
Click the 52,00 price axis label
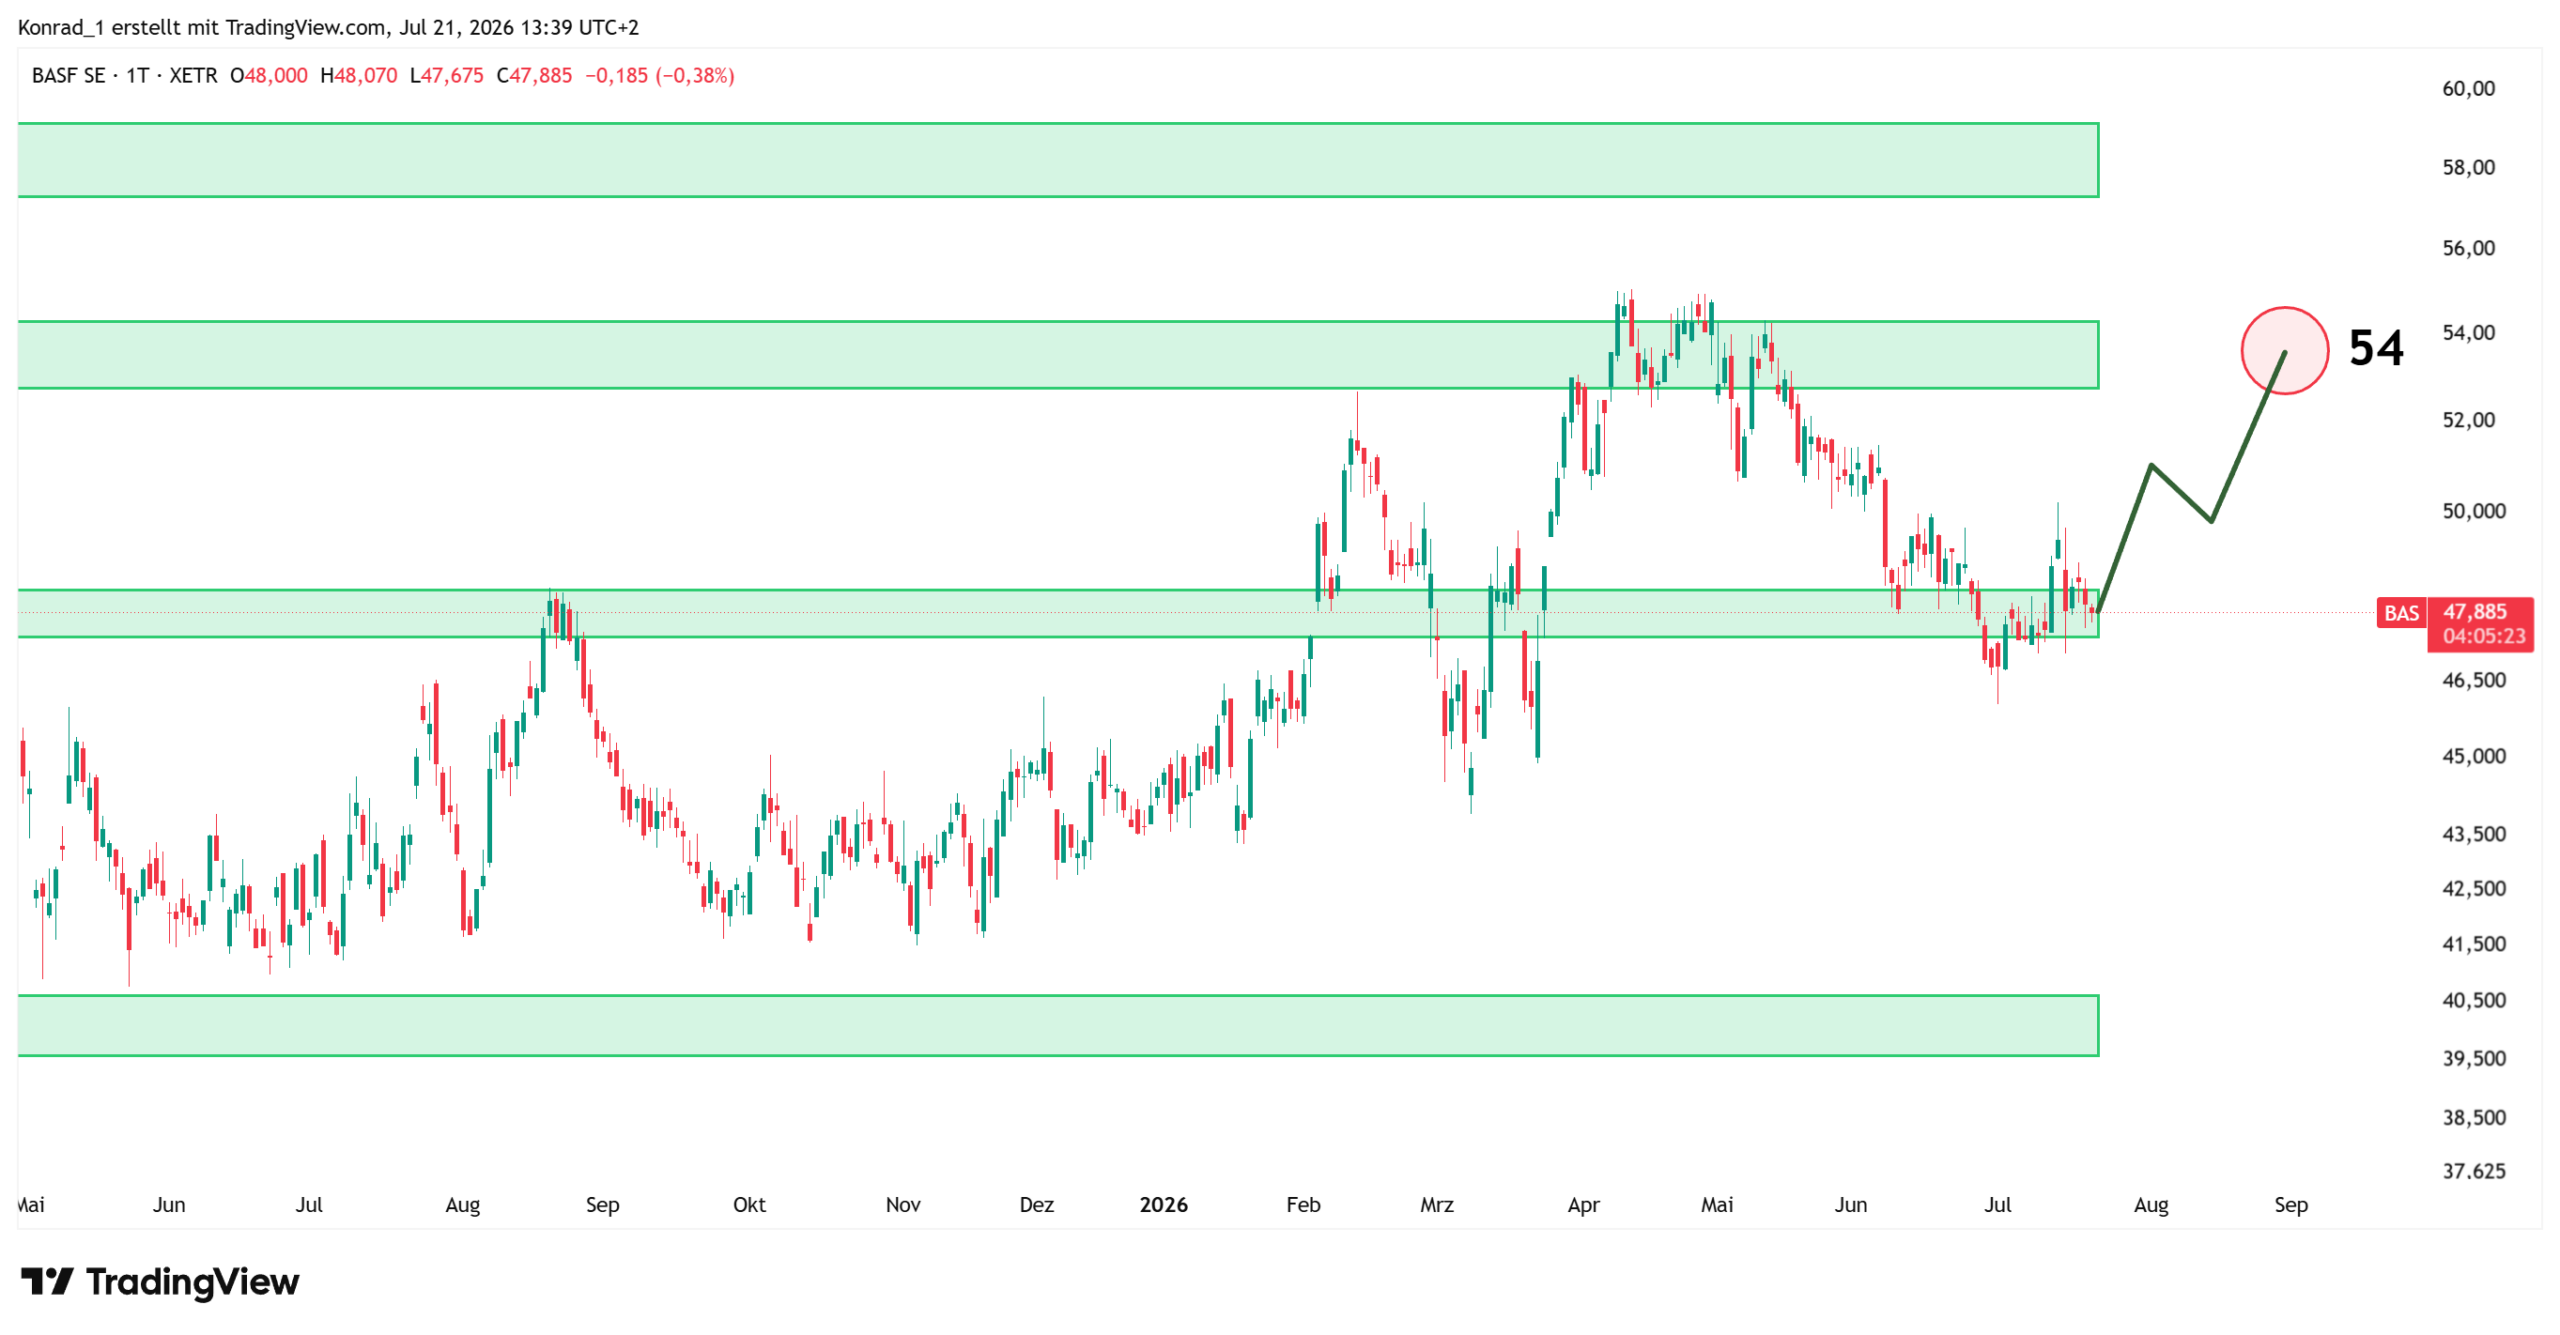pos(2468,420)
